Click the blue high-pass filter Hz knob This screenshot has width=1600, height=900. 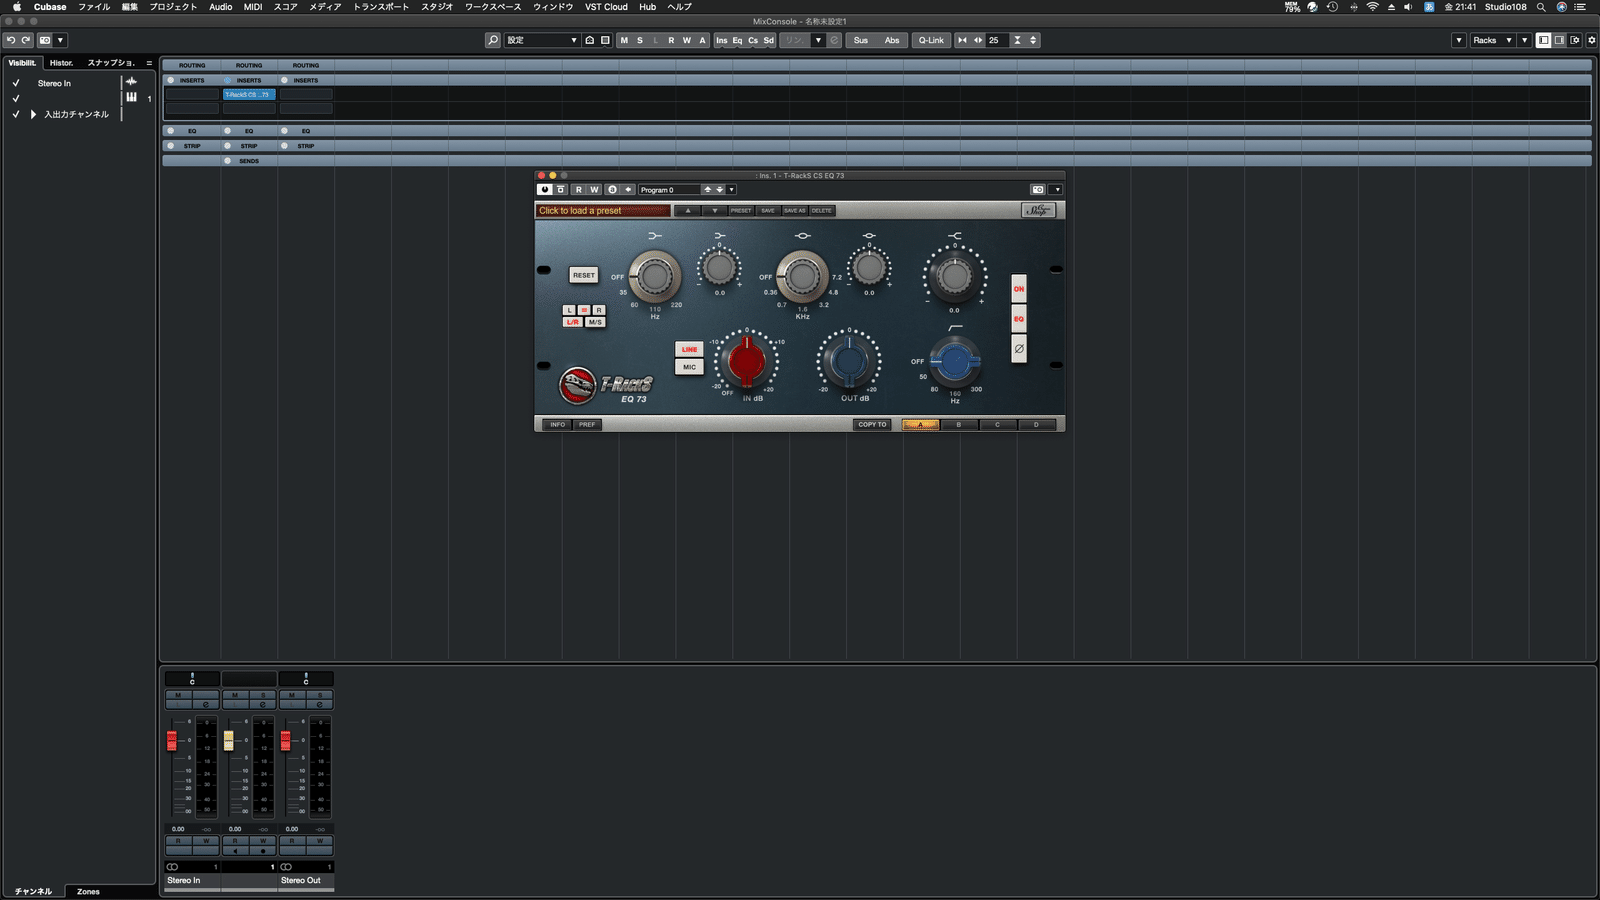(955, 362)
